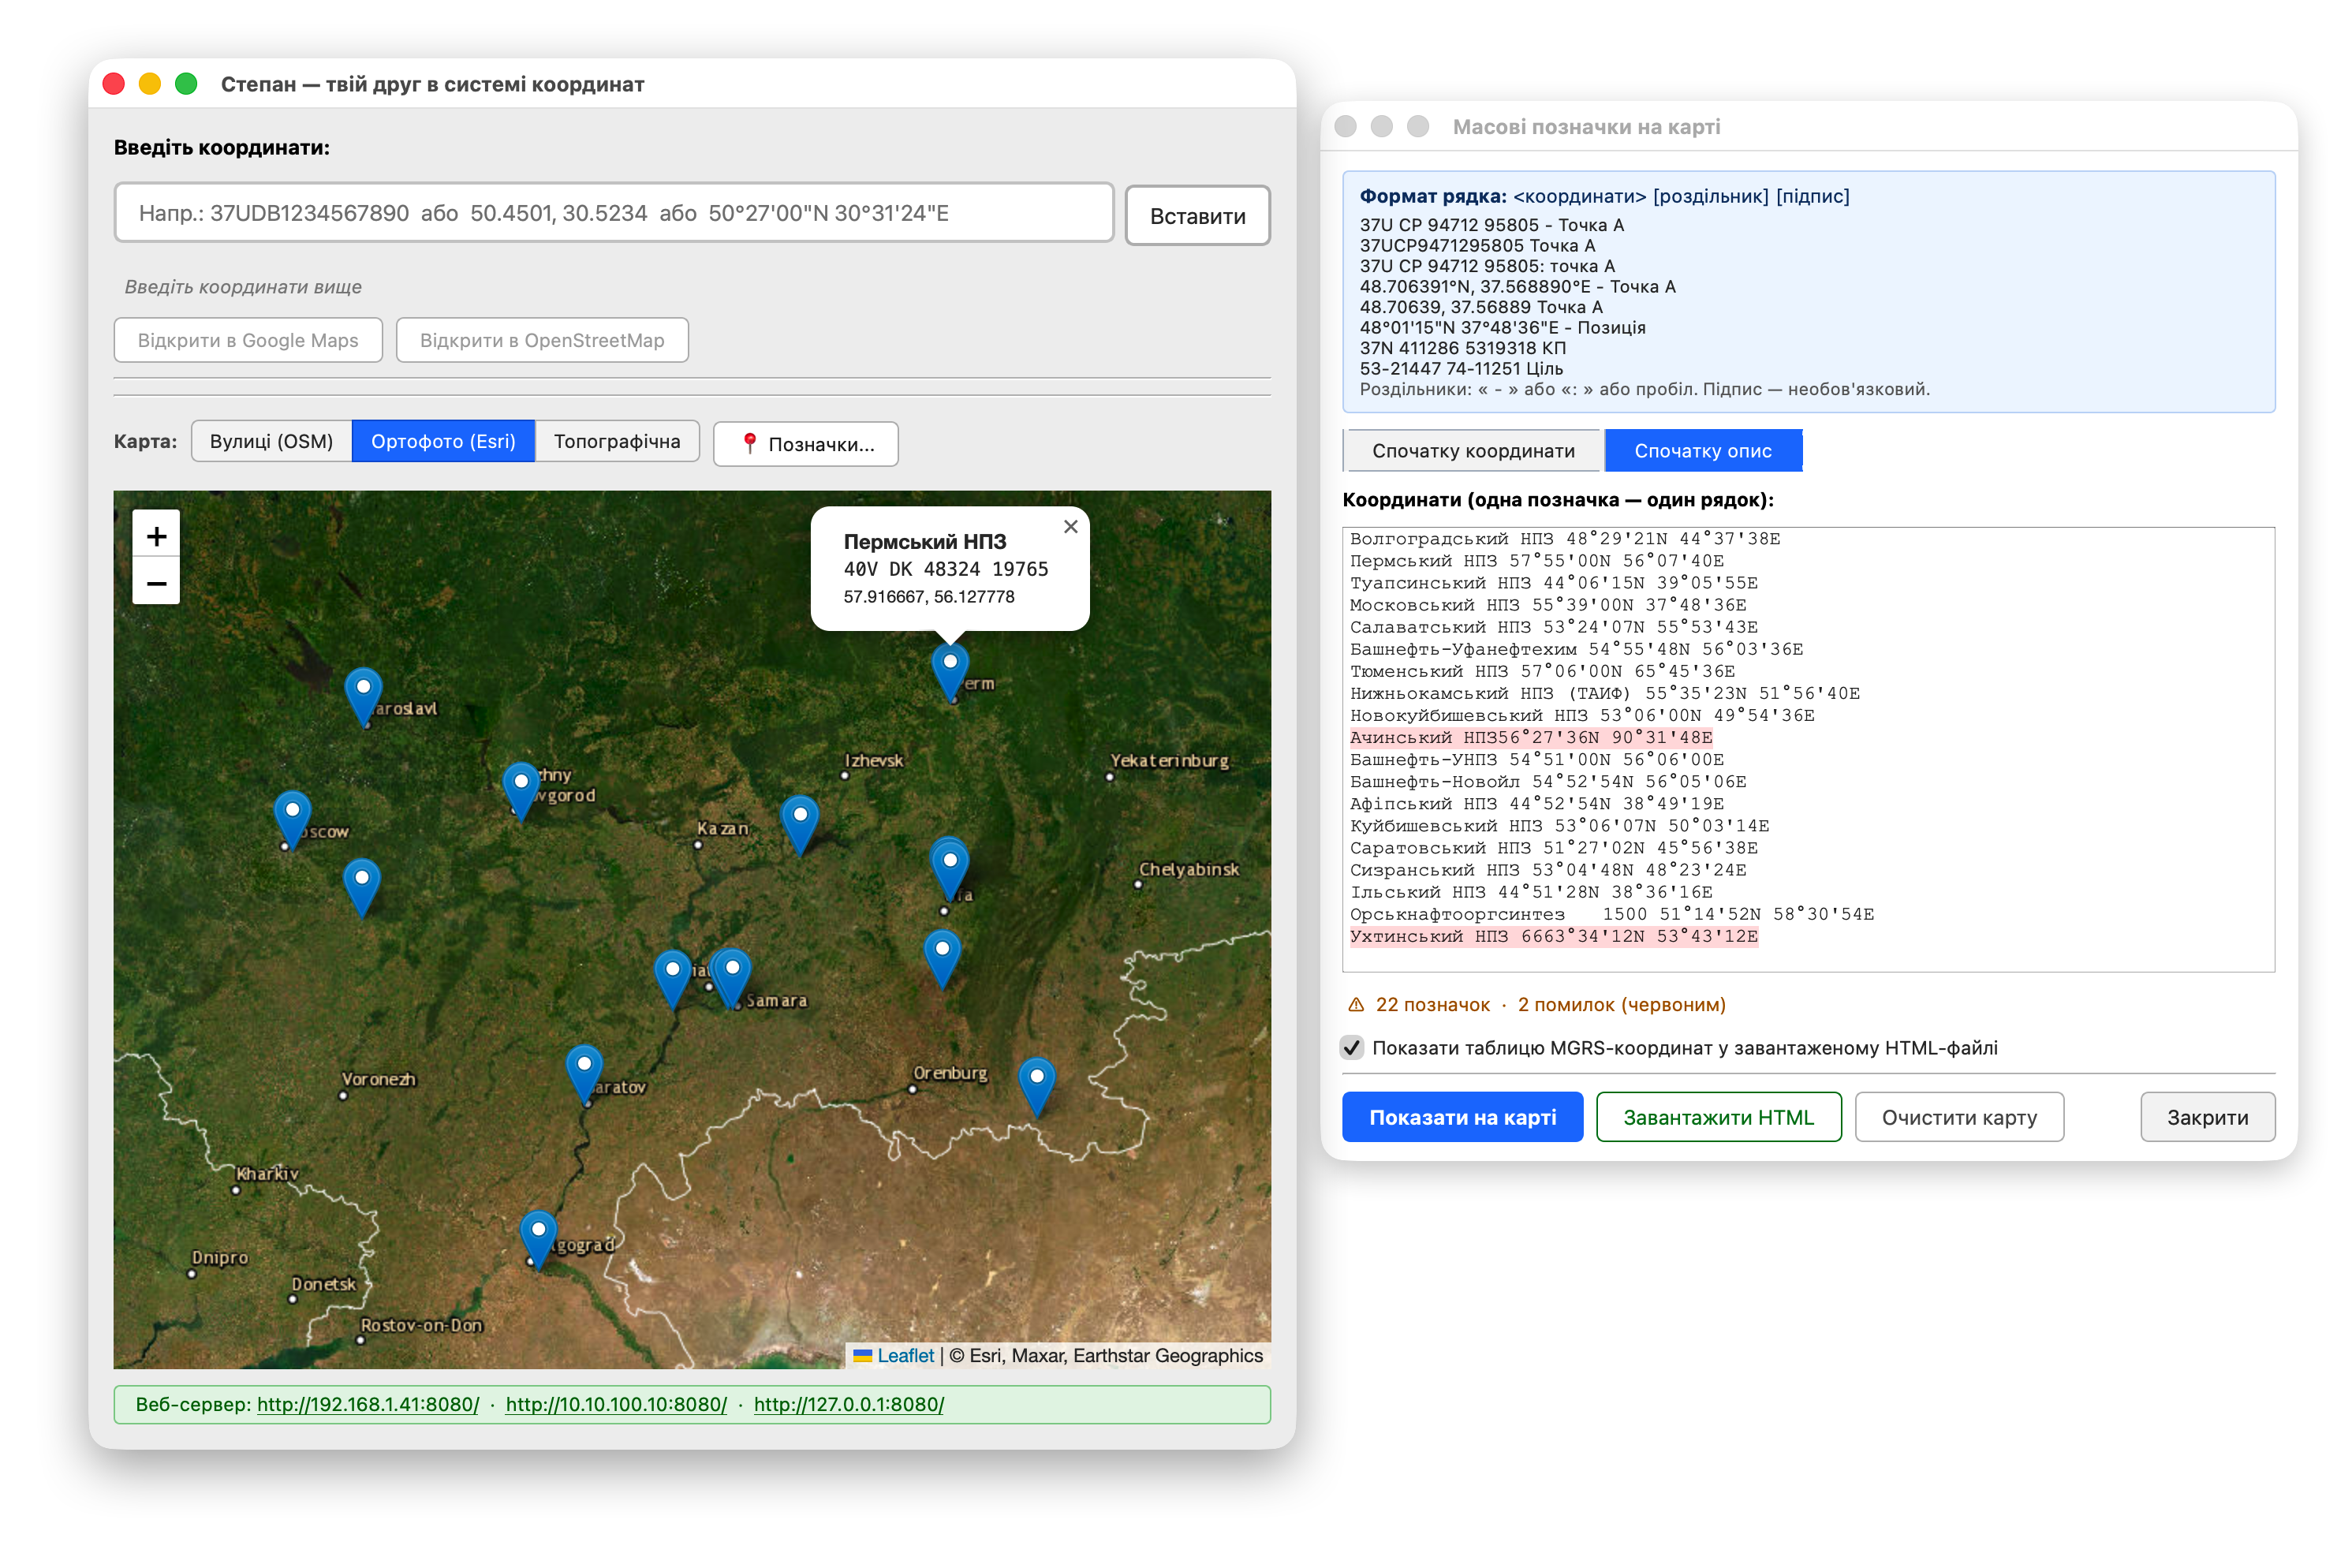Click the marker southeast of Moscow
Screen dimensions: 2352x1568
362,888
